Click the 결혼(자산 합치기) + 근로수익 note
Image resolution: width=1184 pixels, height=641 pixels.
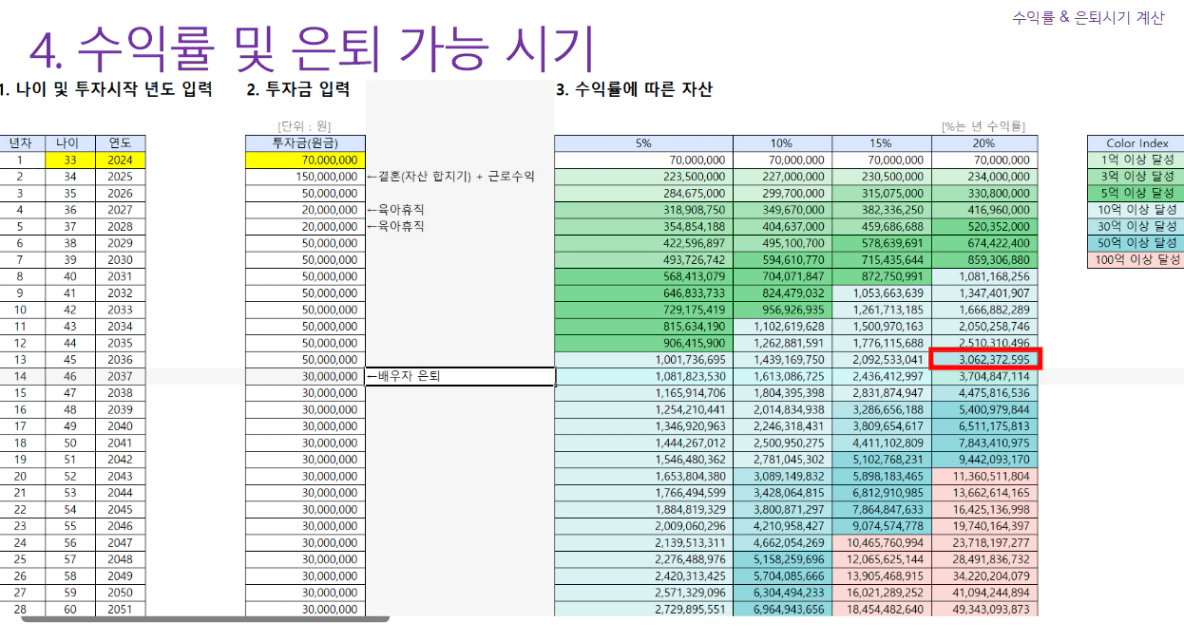451,177
